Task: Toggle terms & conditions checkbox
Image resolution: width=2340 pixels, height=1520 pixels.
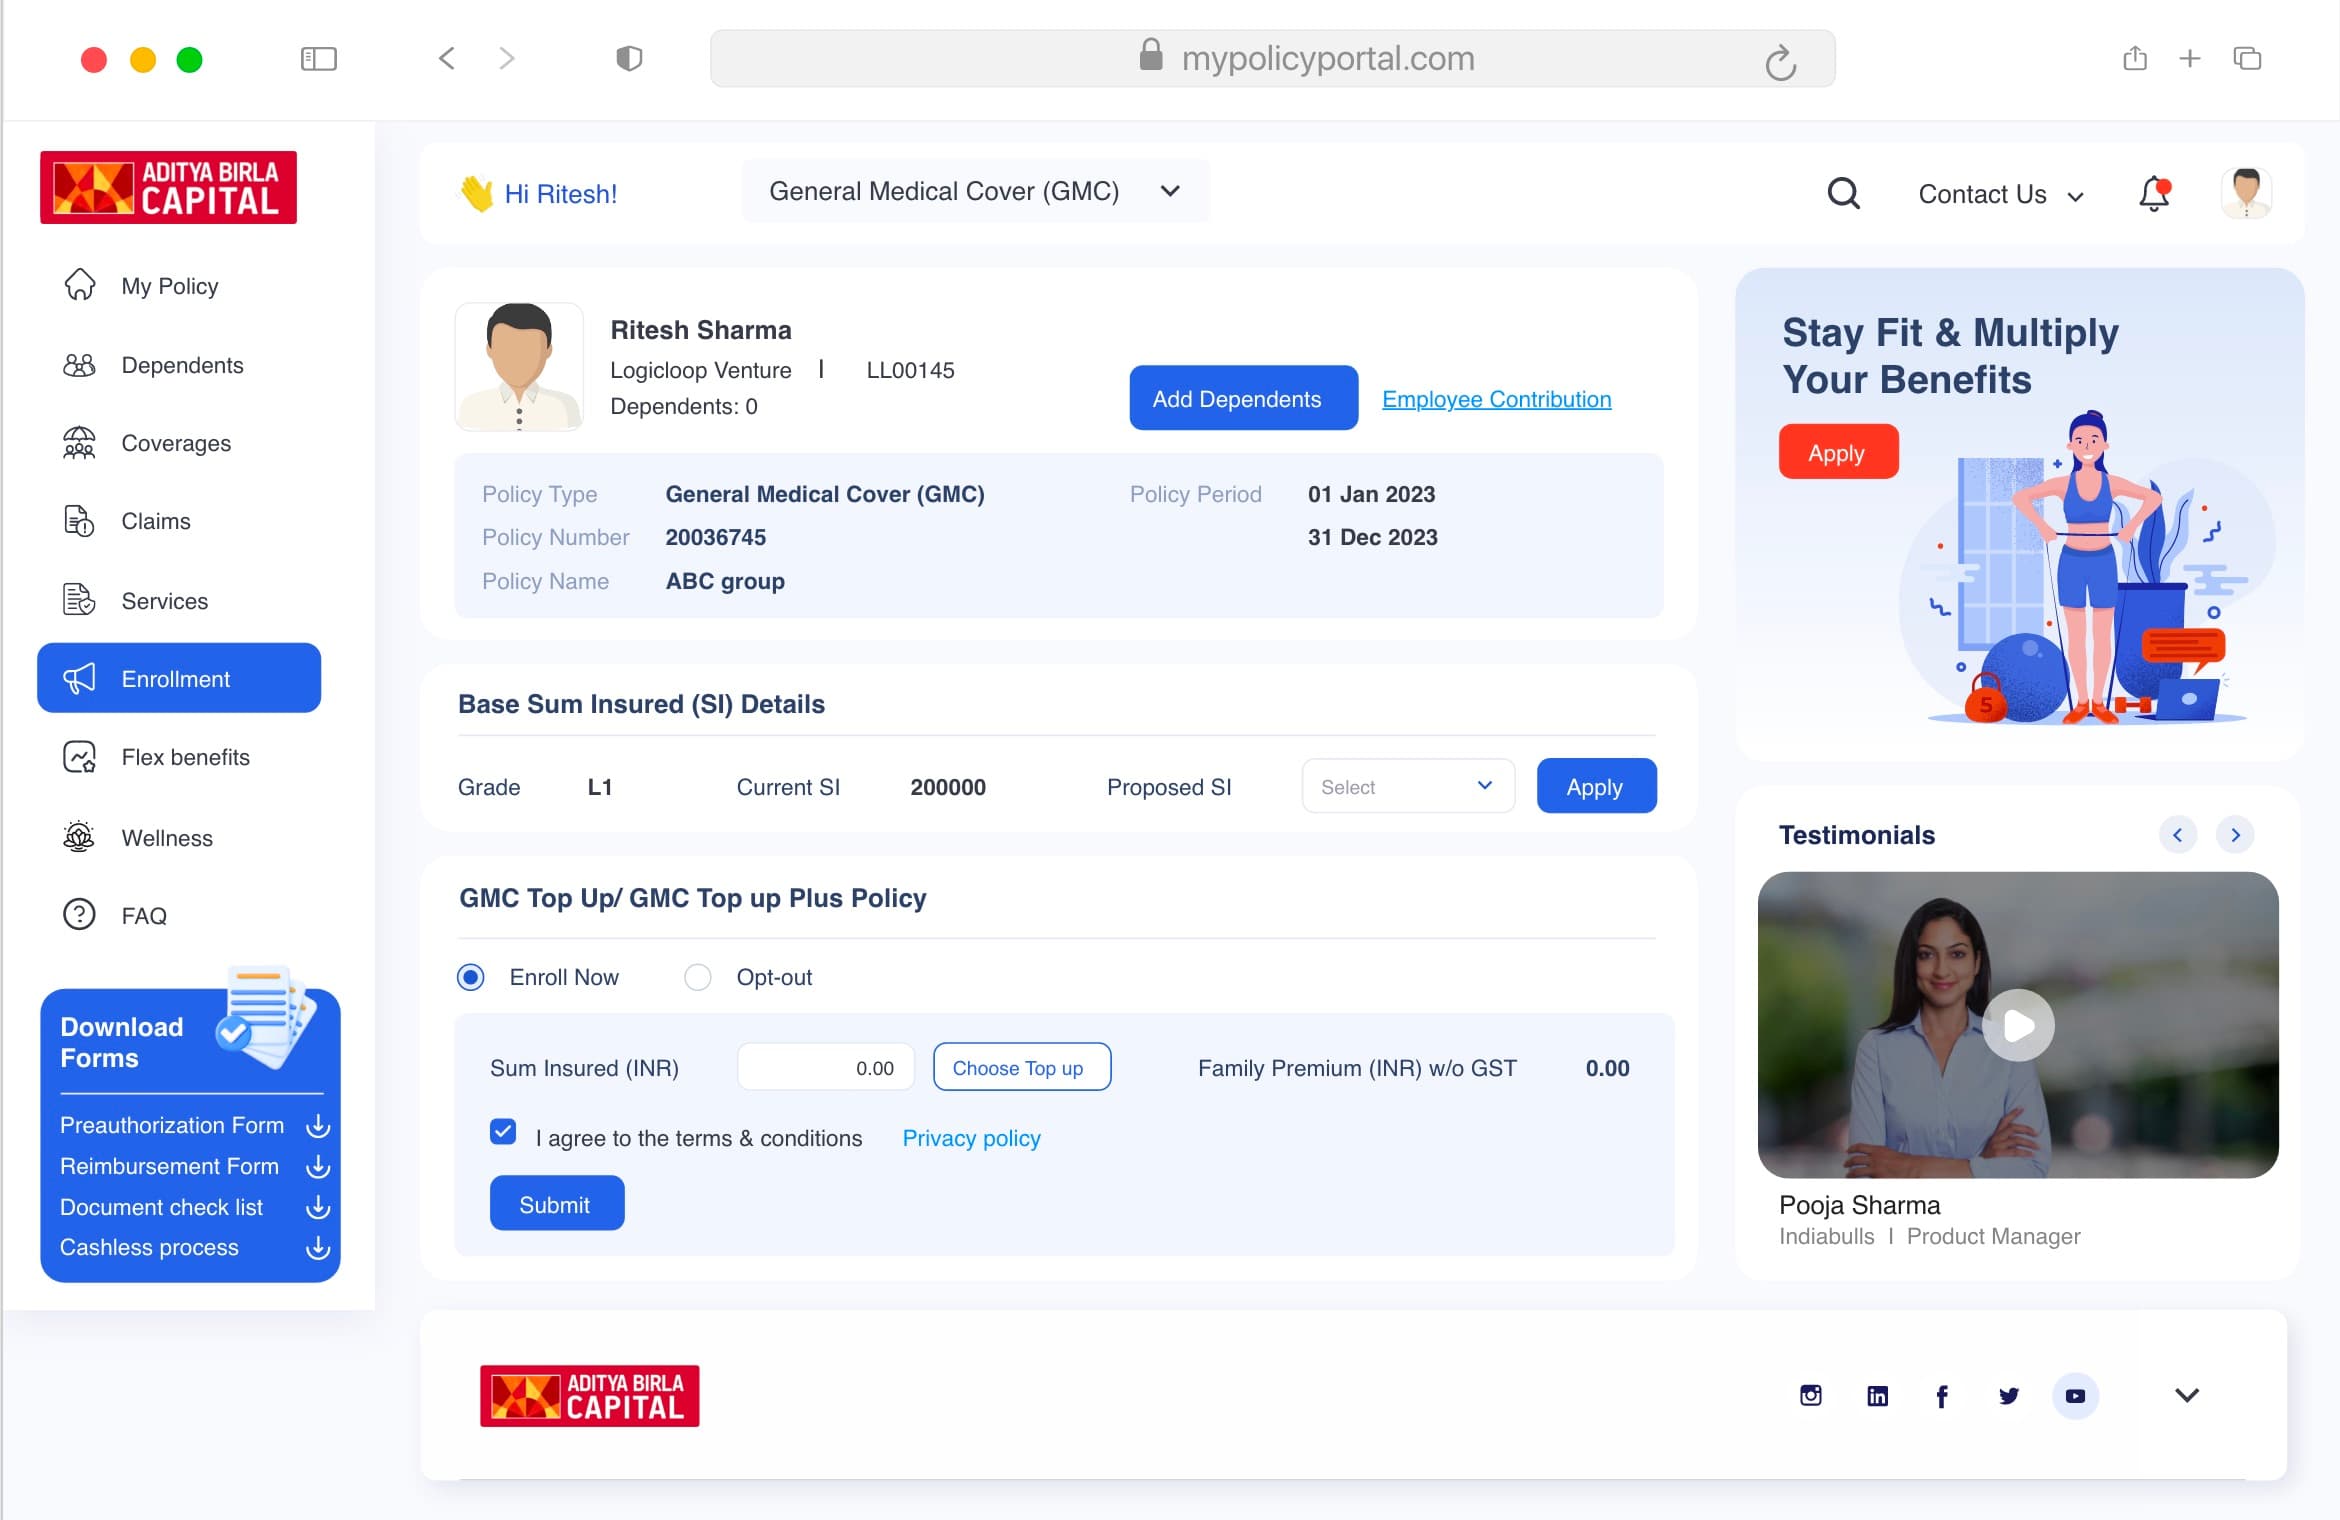Action: click(503, 1132)
